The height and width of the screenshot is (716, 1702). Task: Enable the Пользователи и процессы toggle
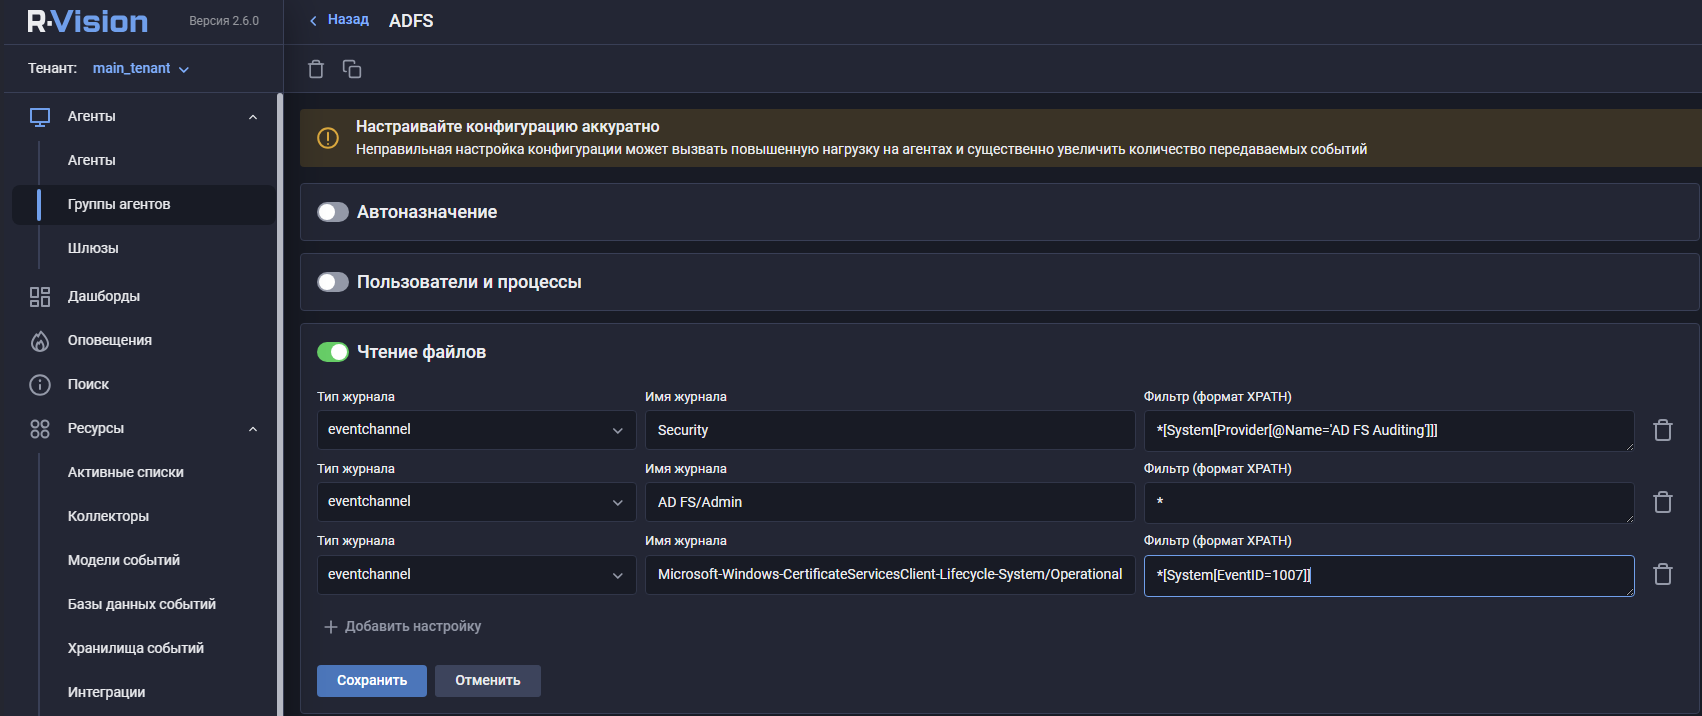333,282
